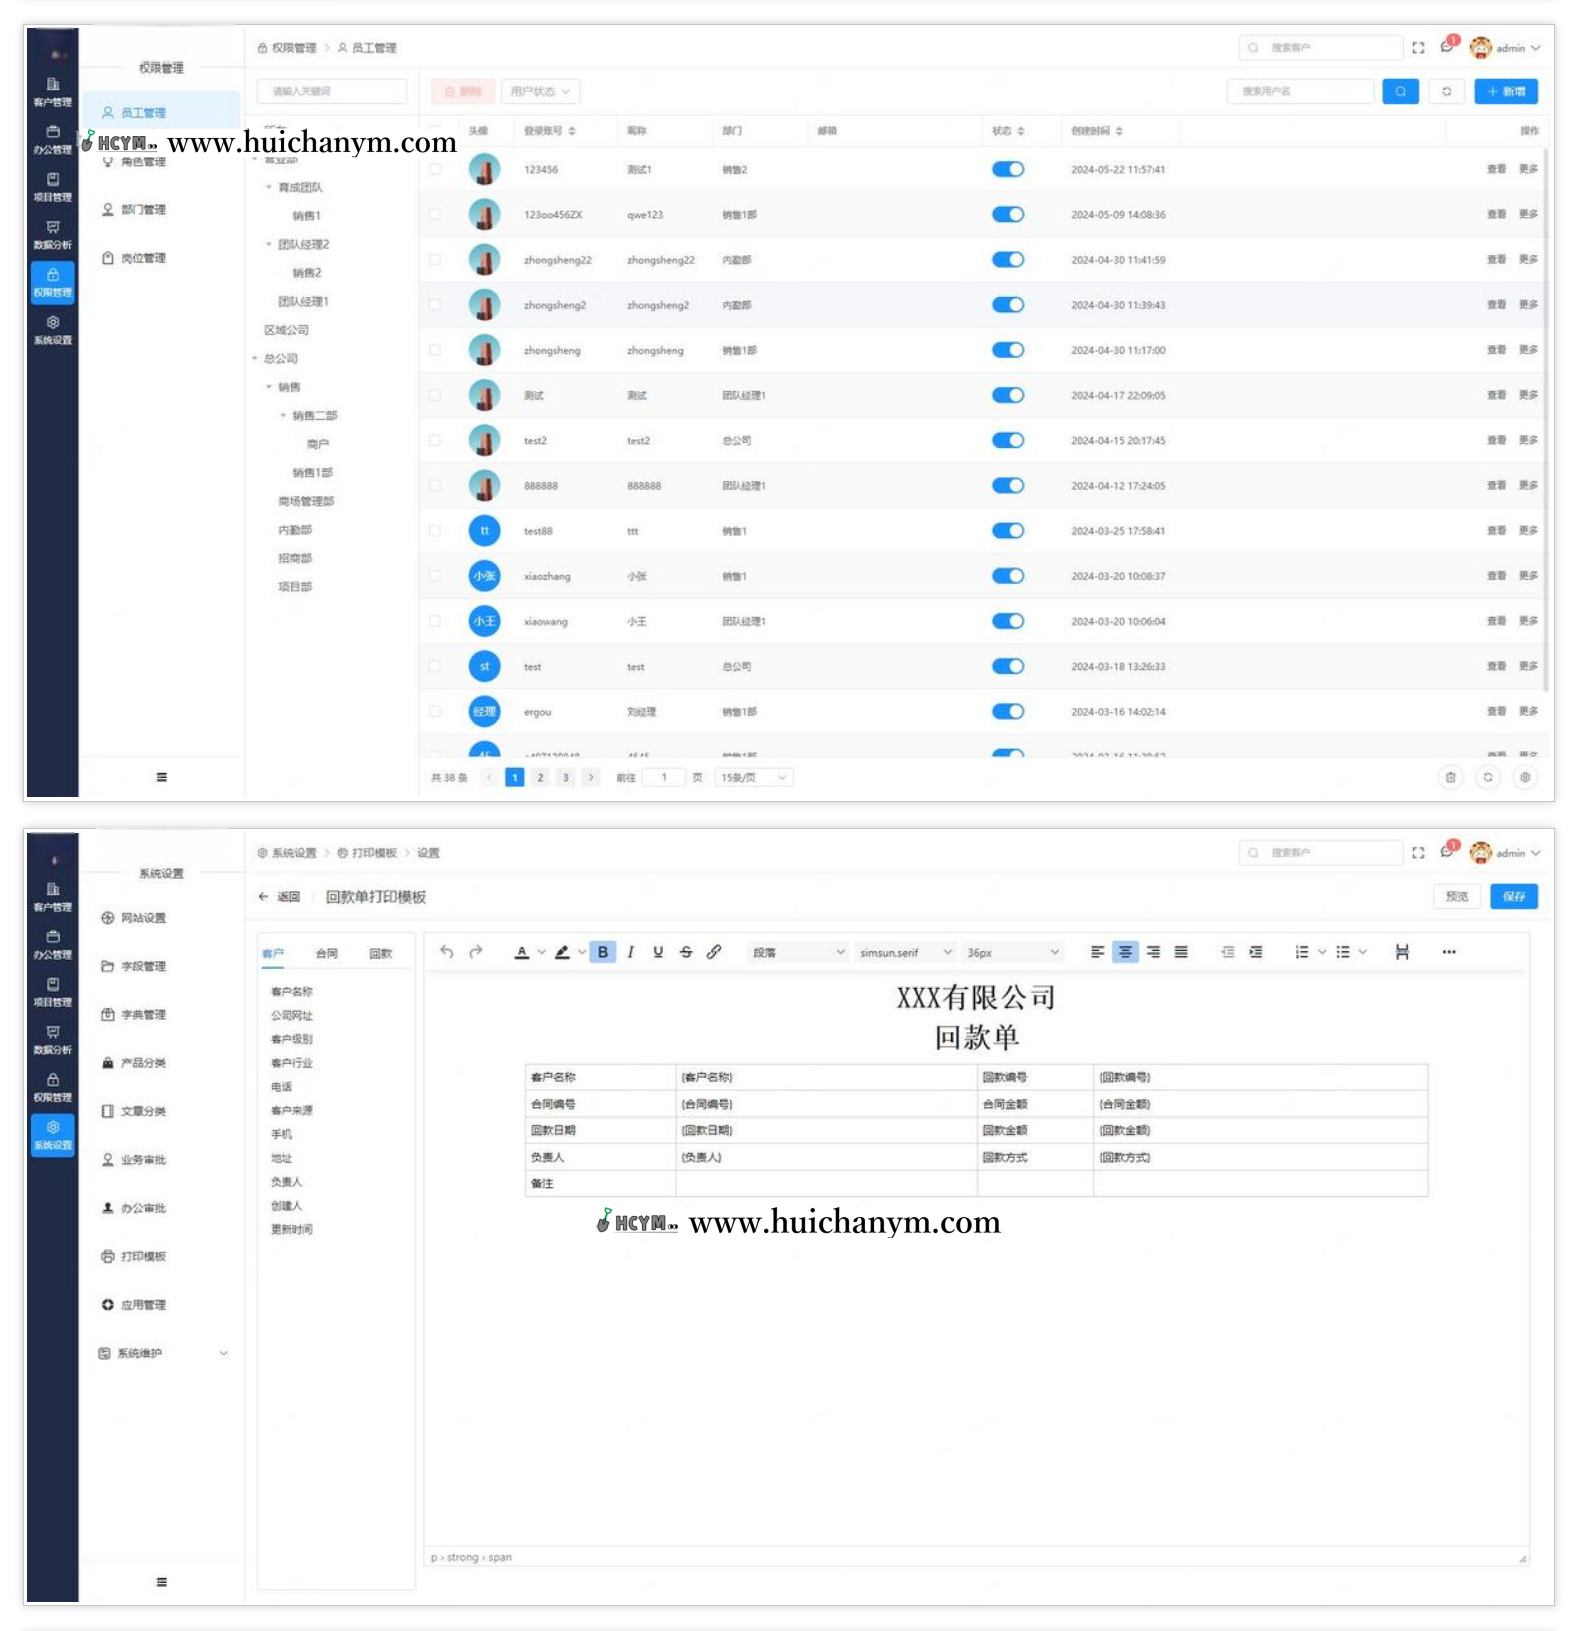The height and width of the screenshot is (1631, 1571).
Task: Open notifications on the 打印模板 screen
Action: [x=1447, y=852]
